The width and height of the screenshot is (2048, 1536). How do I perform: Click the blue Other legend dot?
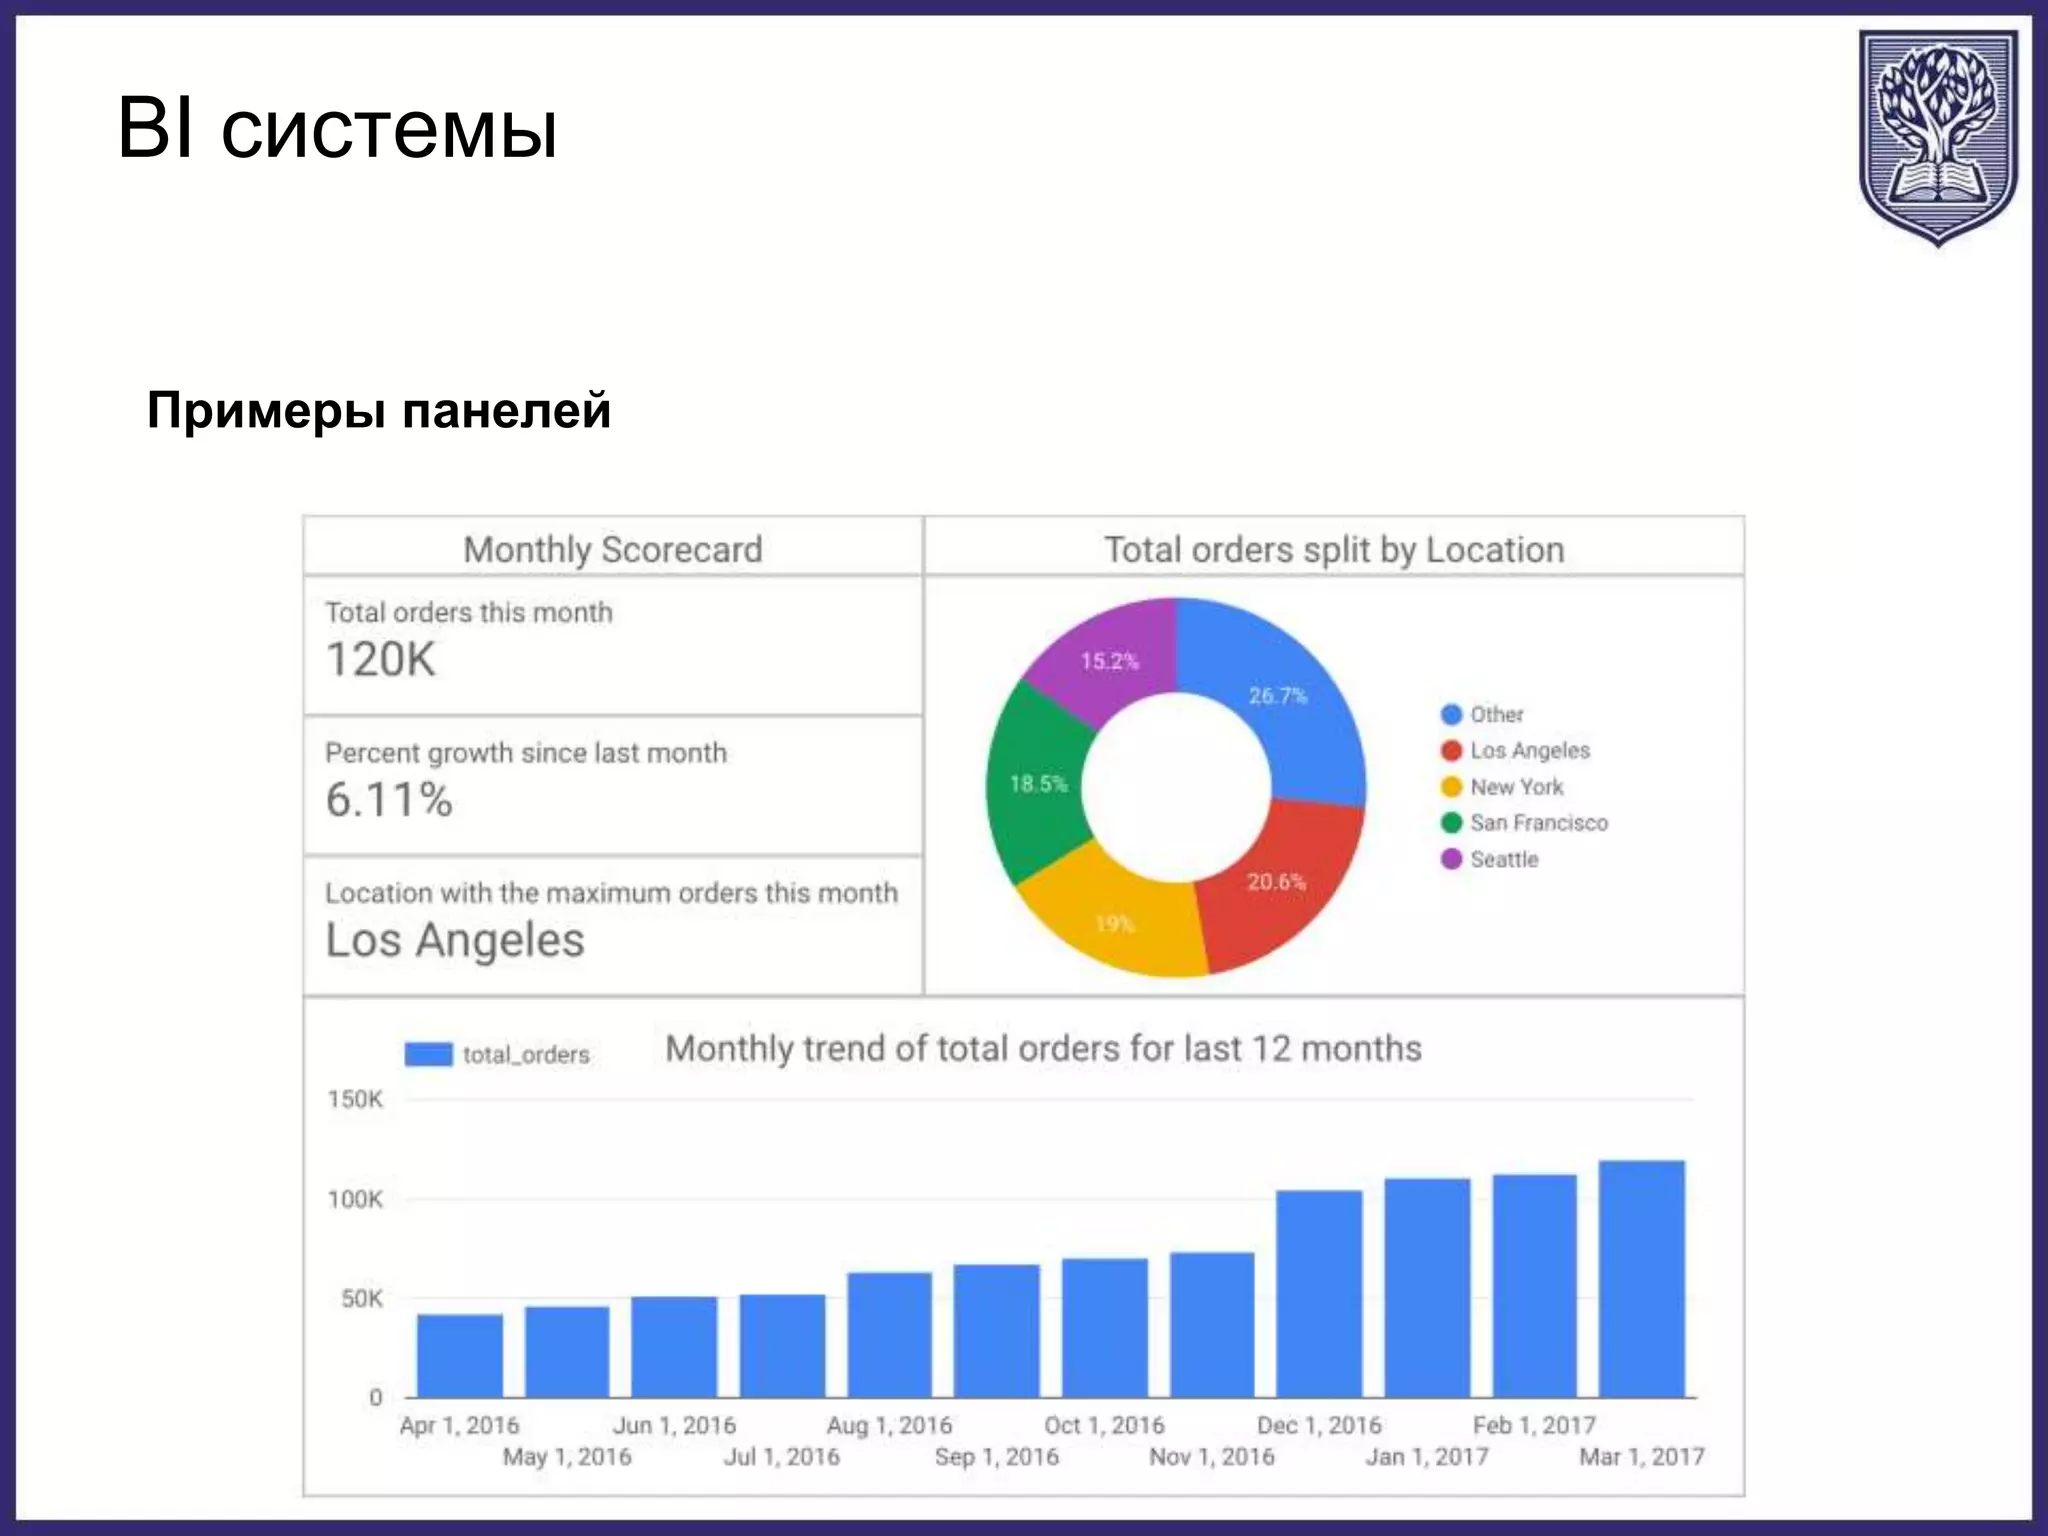(x=1451, y=715)
